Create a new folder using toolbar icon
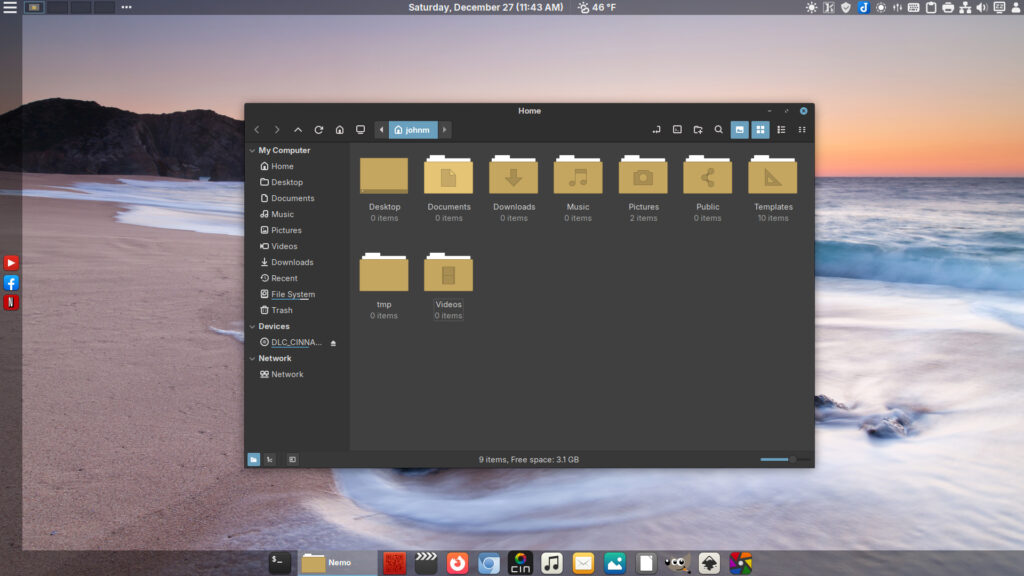 coord(698,130)
